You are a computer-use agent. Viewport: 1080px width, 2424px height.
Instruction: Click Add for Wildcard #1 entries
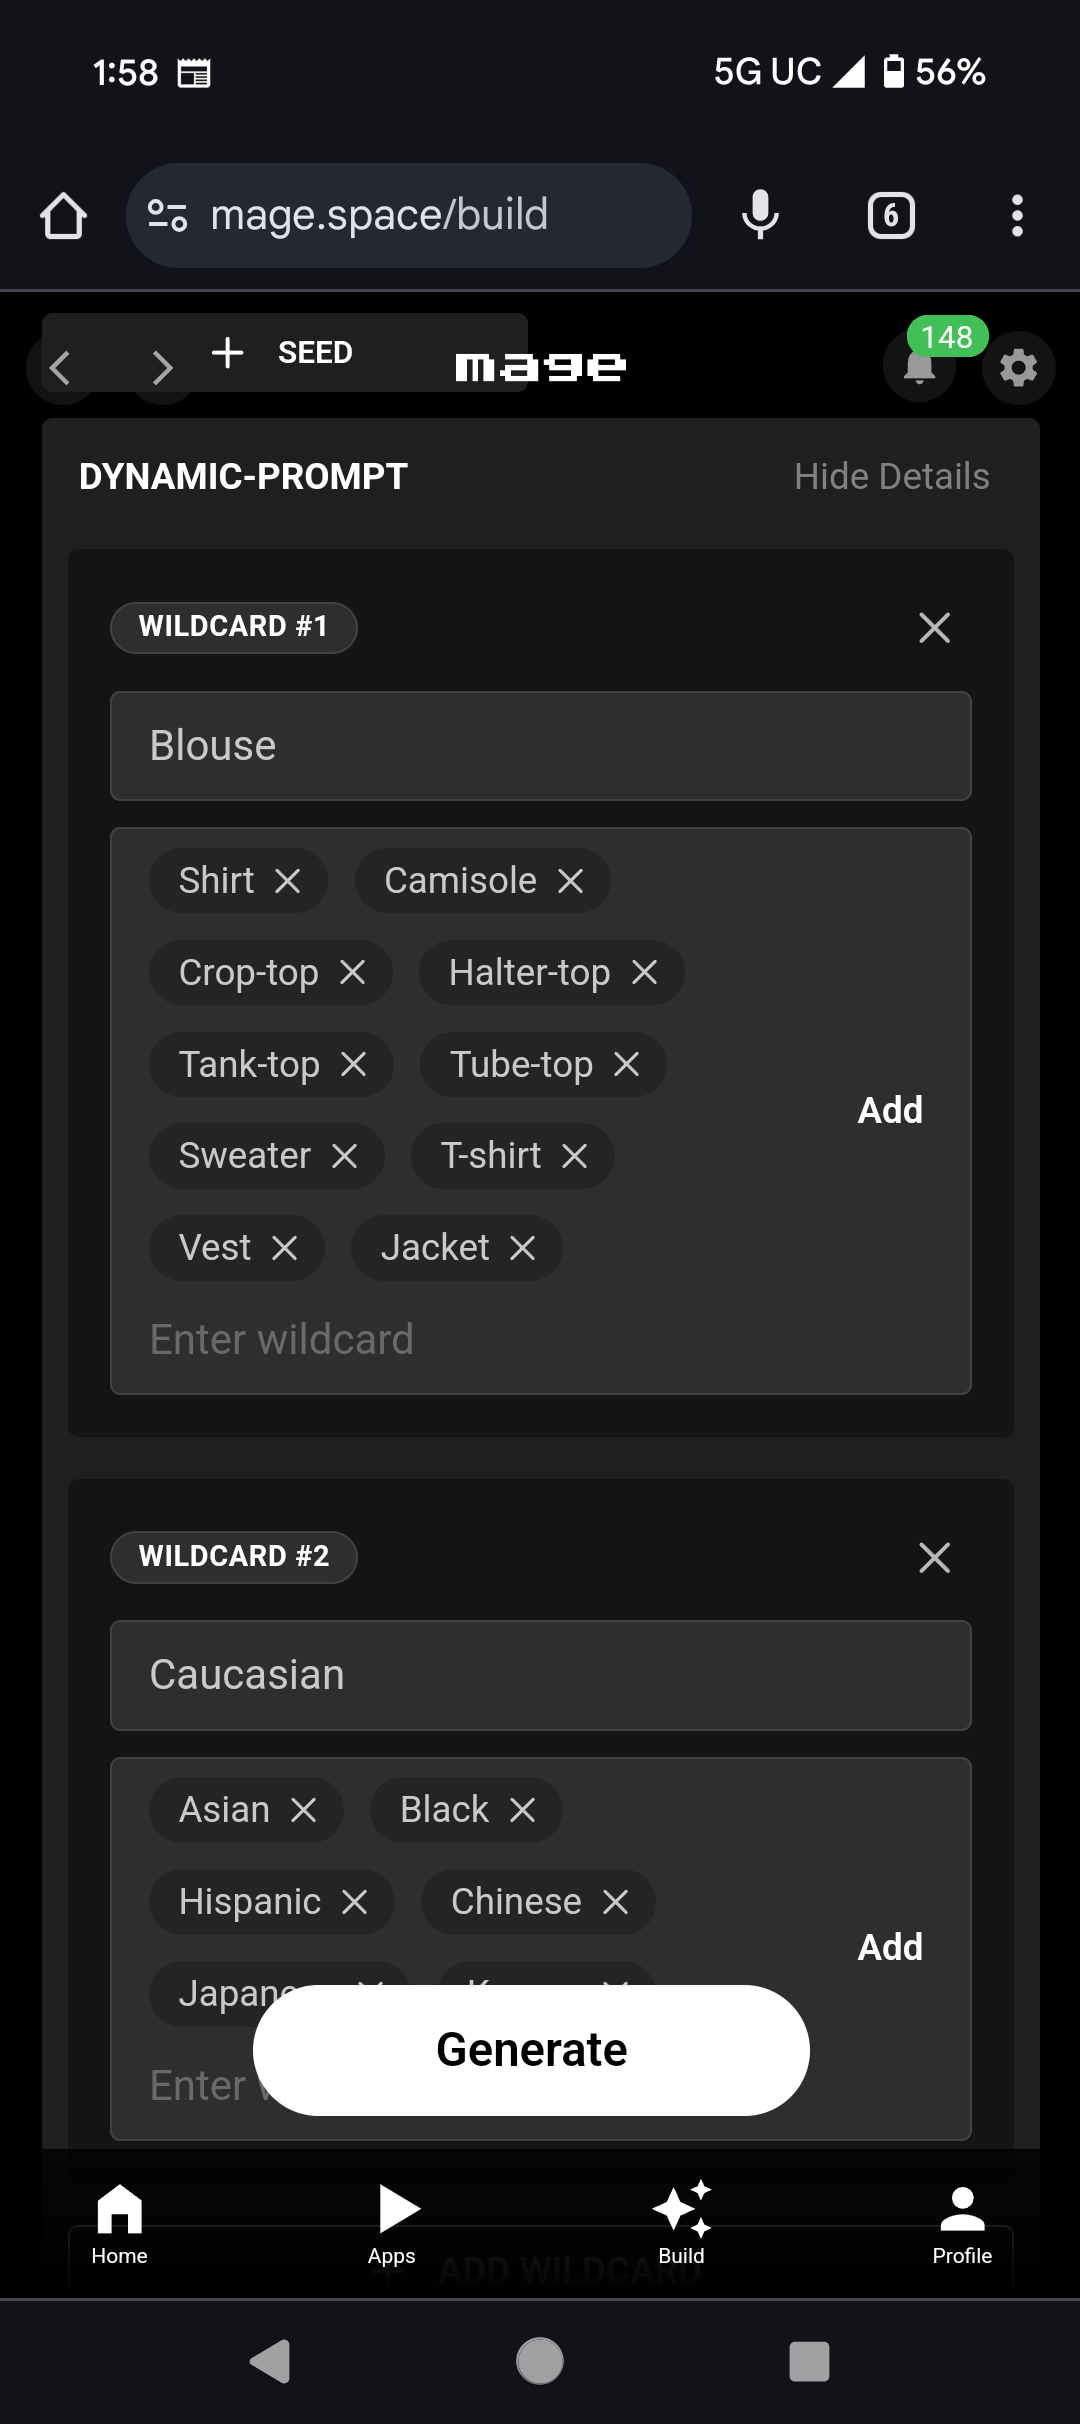(890, 1110)
